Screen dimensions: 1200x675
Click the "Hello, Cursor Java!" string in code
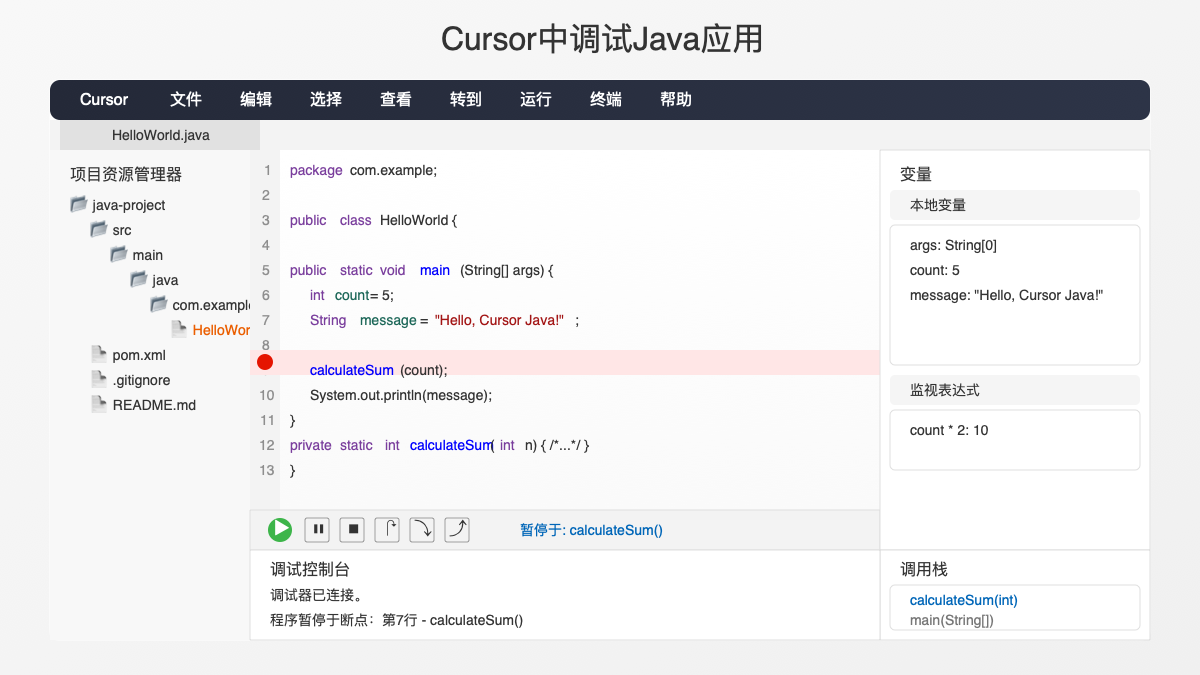point(499,320)
